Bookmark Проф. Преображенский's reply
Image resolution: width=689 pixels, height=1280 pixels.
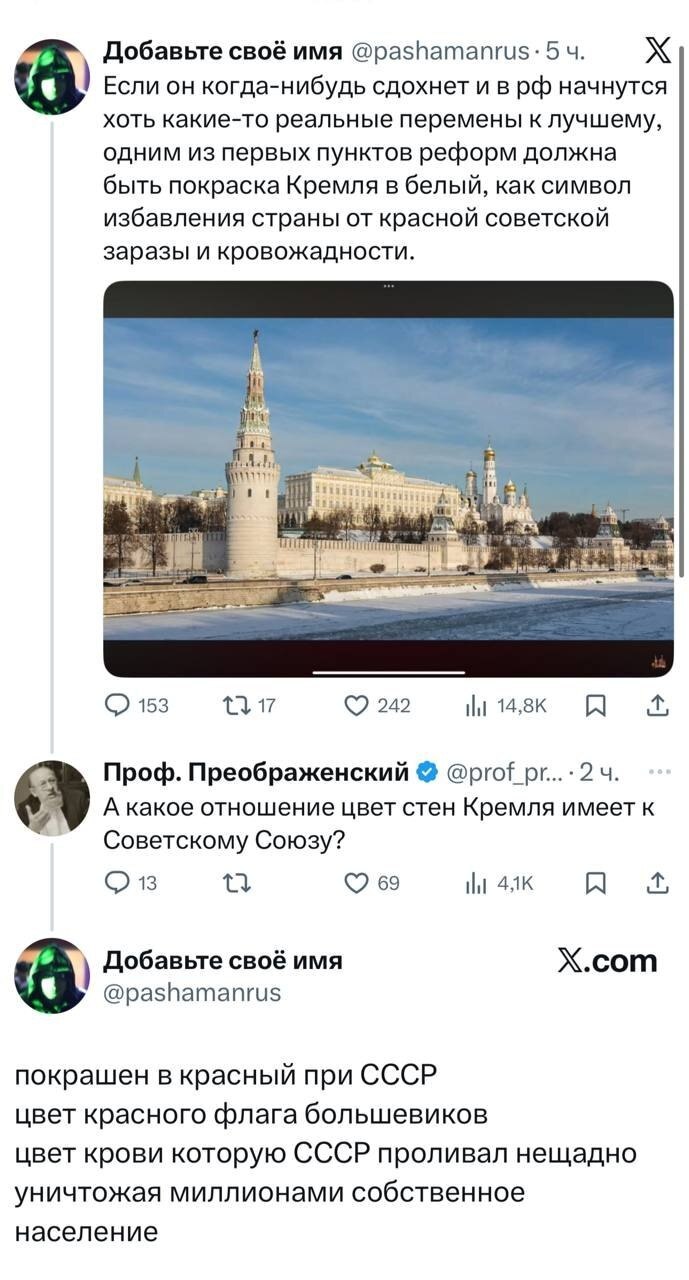[x=594, y=882]
